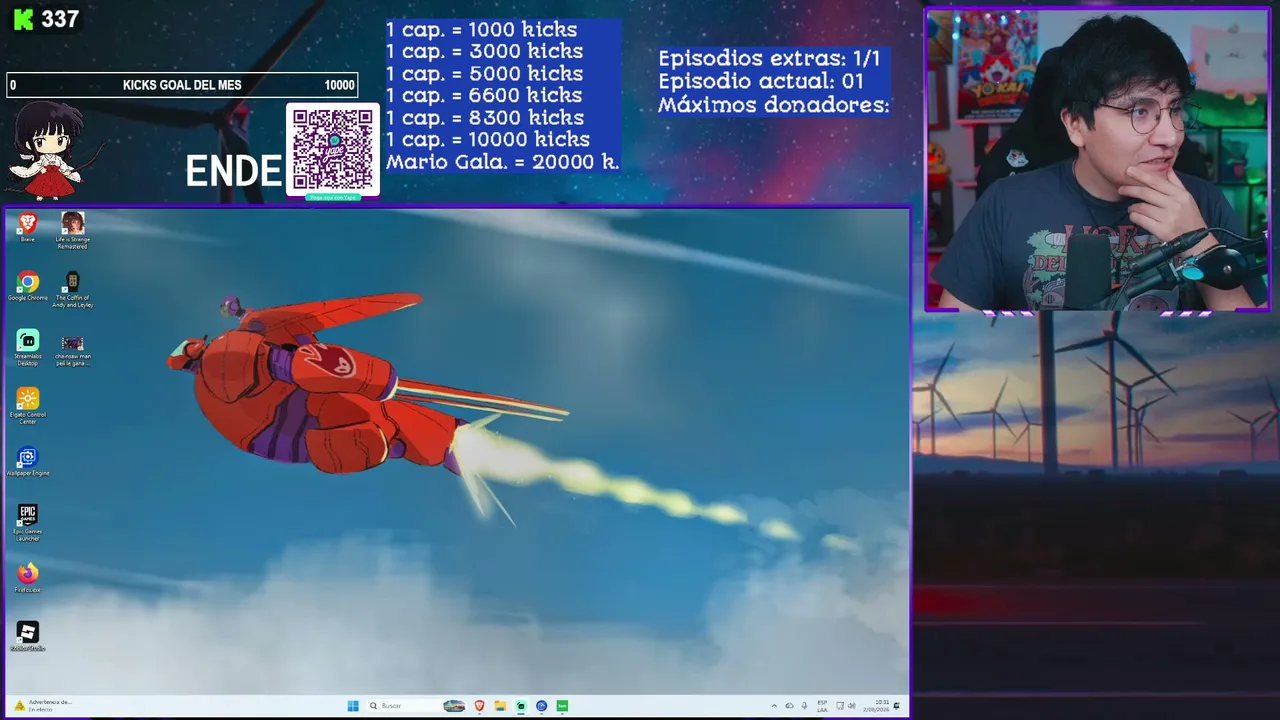The image size is (1280, 720).
Task: Open the blue round app in taskbar
Action: (x=541, y=706)
